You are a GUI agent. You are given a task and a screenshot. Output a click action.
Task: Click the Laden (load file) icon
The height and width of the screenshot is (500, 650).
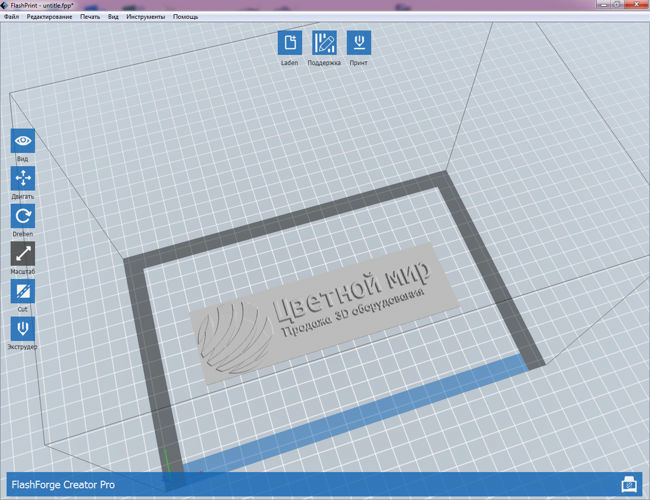290,42
